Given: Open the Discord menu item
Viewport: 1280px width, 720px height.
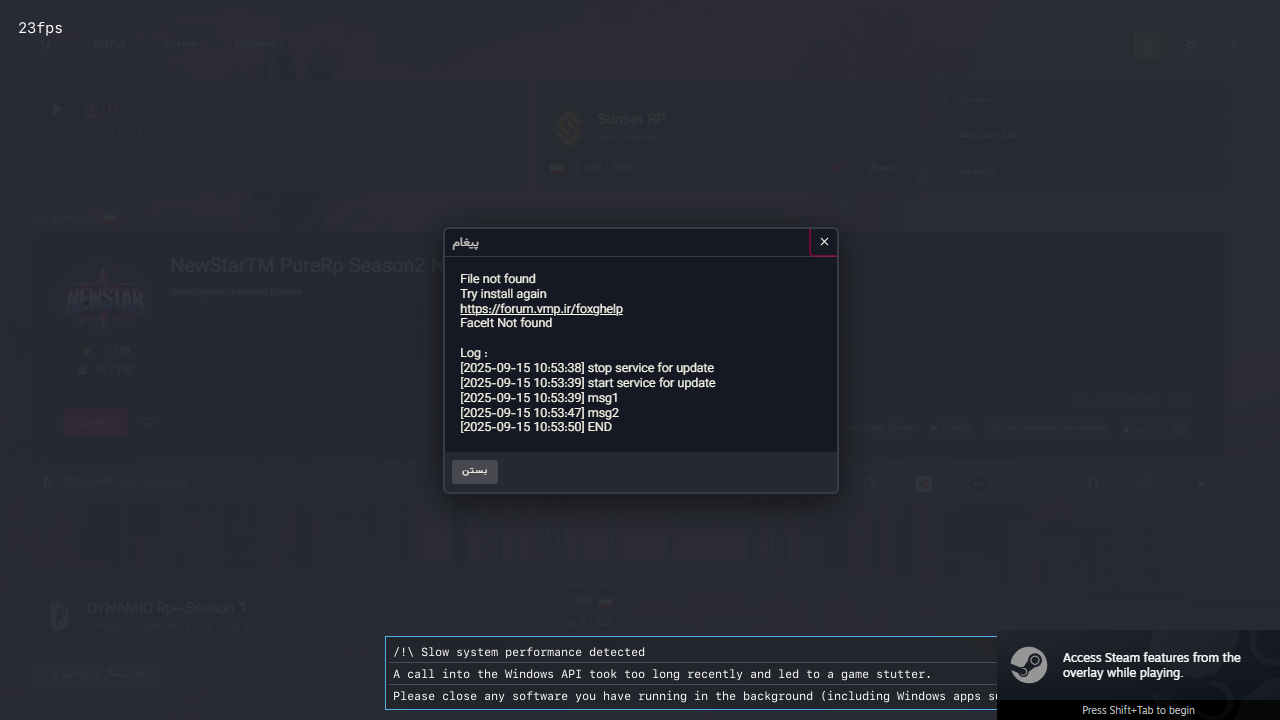Looking at the screenshot, I should point(255,44).
